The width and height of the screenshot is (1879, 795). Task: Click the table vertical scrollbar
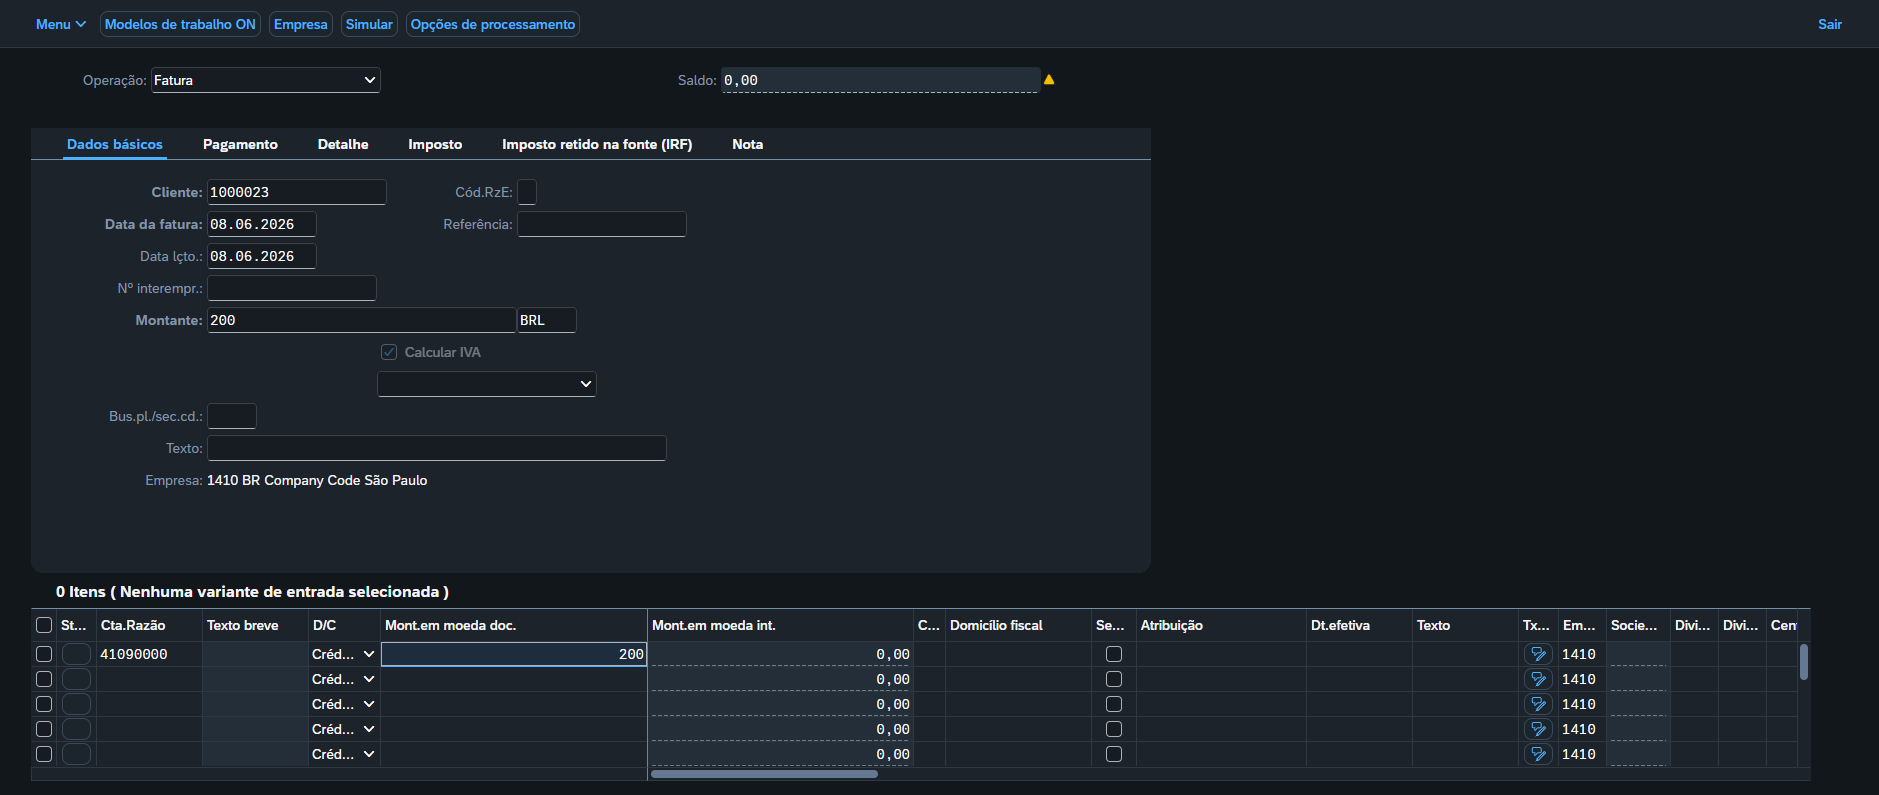(1804, 662)
